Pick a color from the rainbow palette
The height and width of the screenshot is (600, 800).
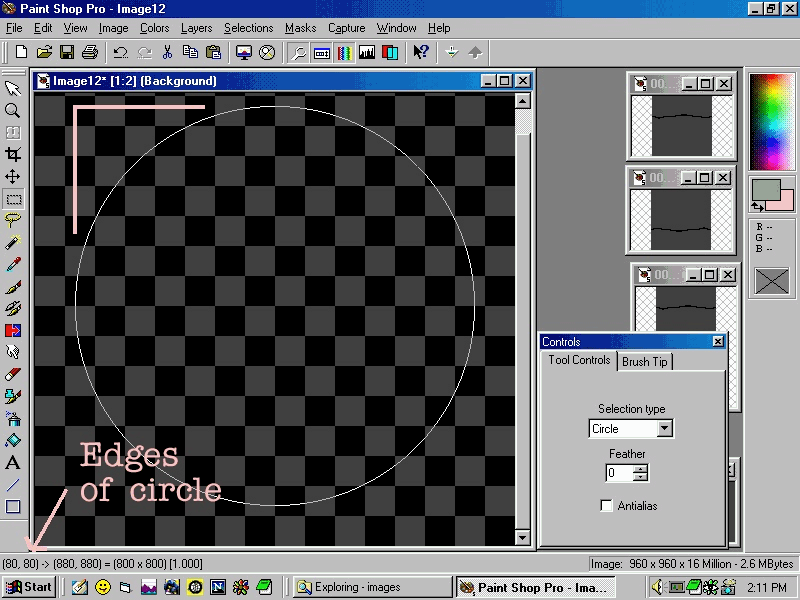771,120
